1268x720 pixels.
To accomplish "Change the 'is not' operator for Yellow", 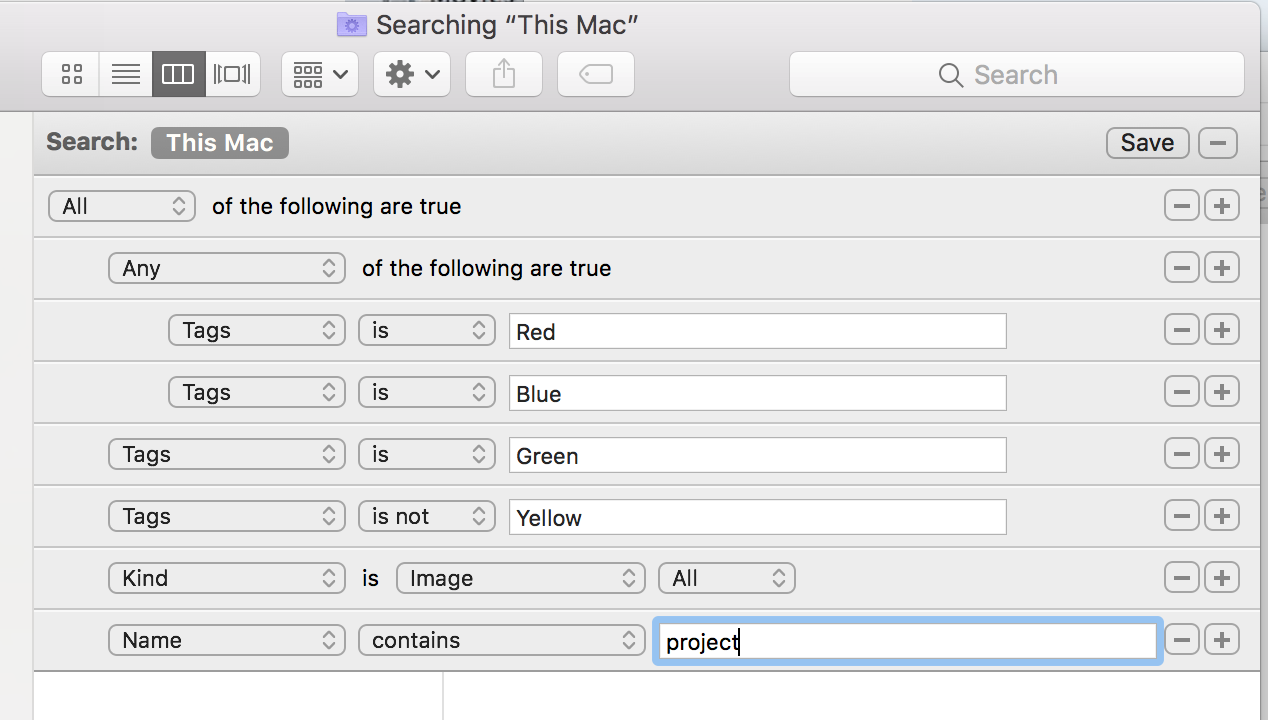I will tap(427, 516).
